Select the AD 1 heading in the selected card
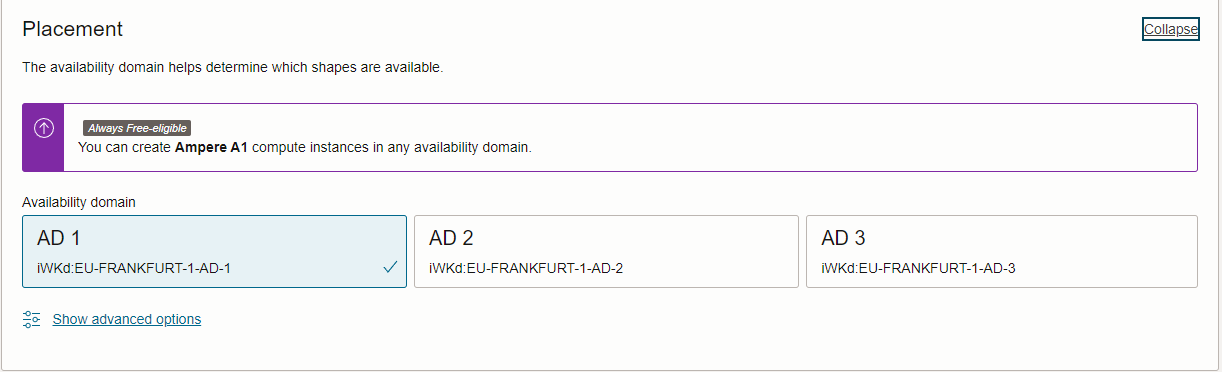 59,238
